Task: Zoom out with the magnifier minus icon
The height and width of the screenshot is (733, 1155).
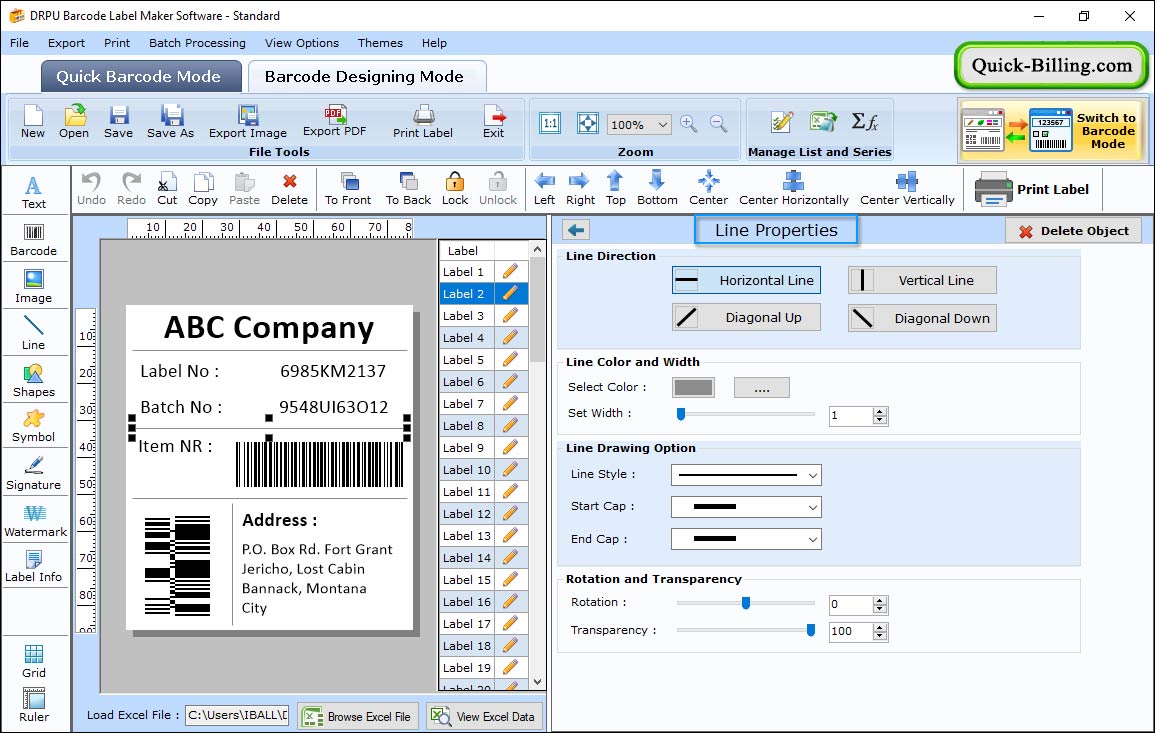Action: coord(718,124)
